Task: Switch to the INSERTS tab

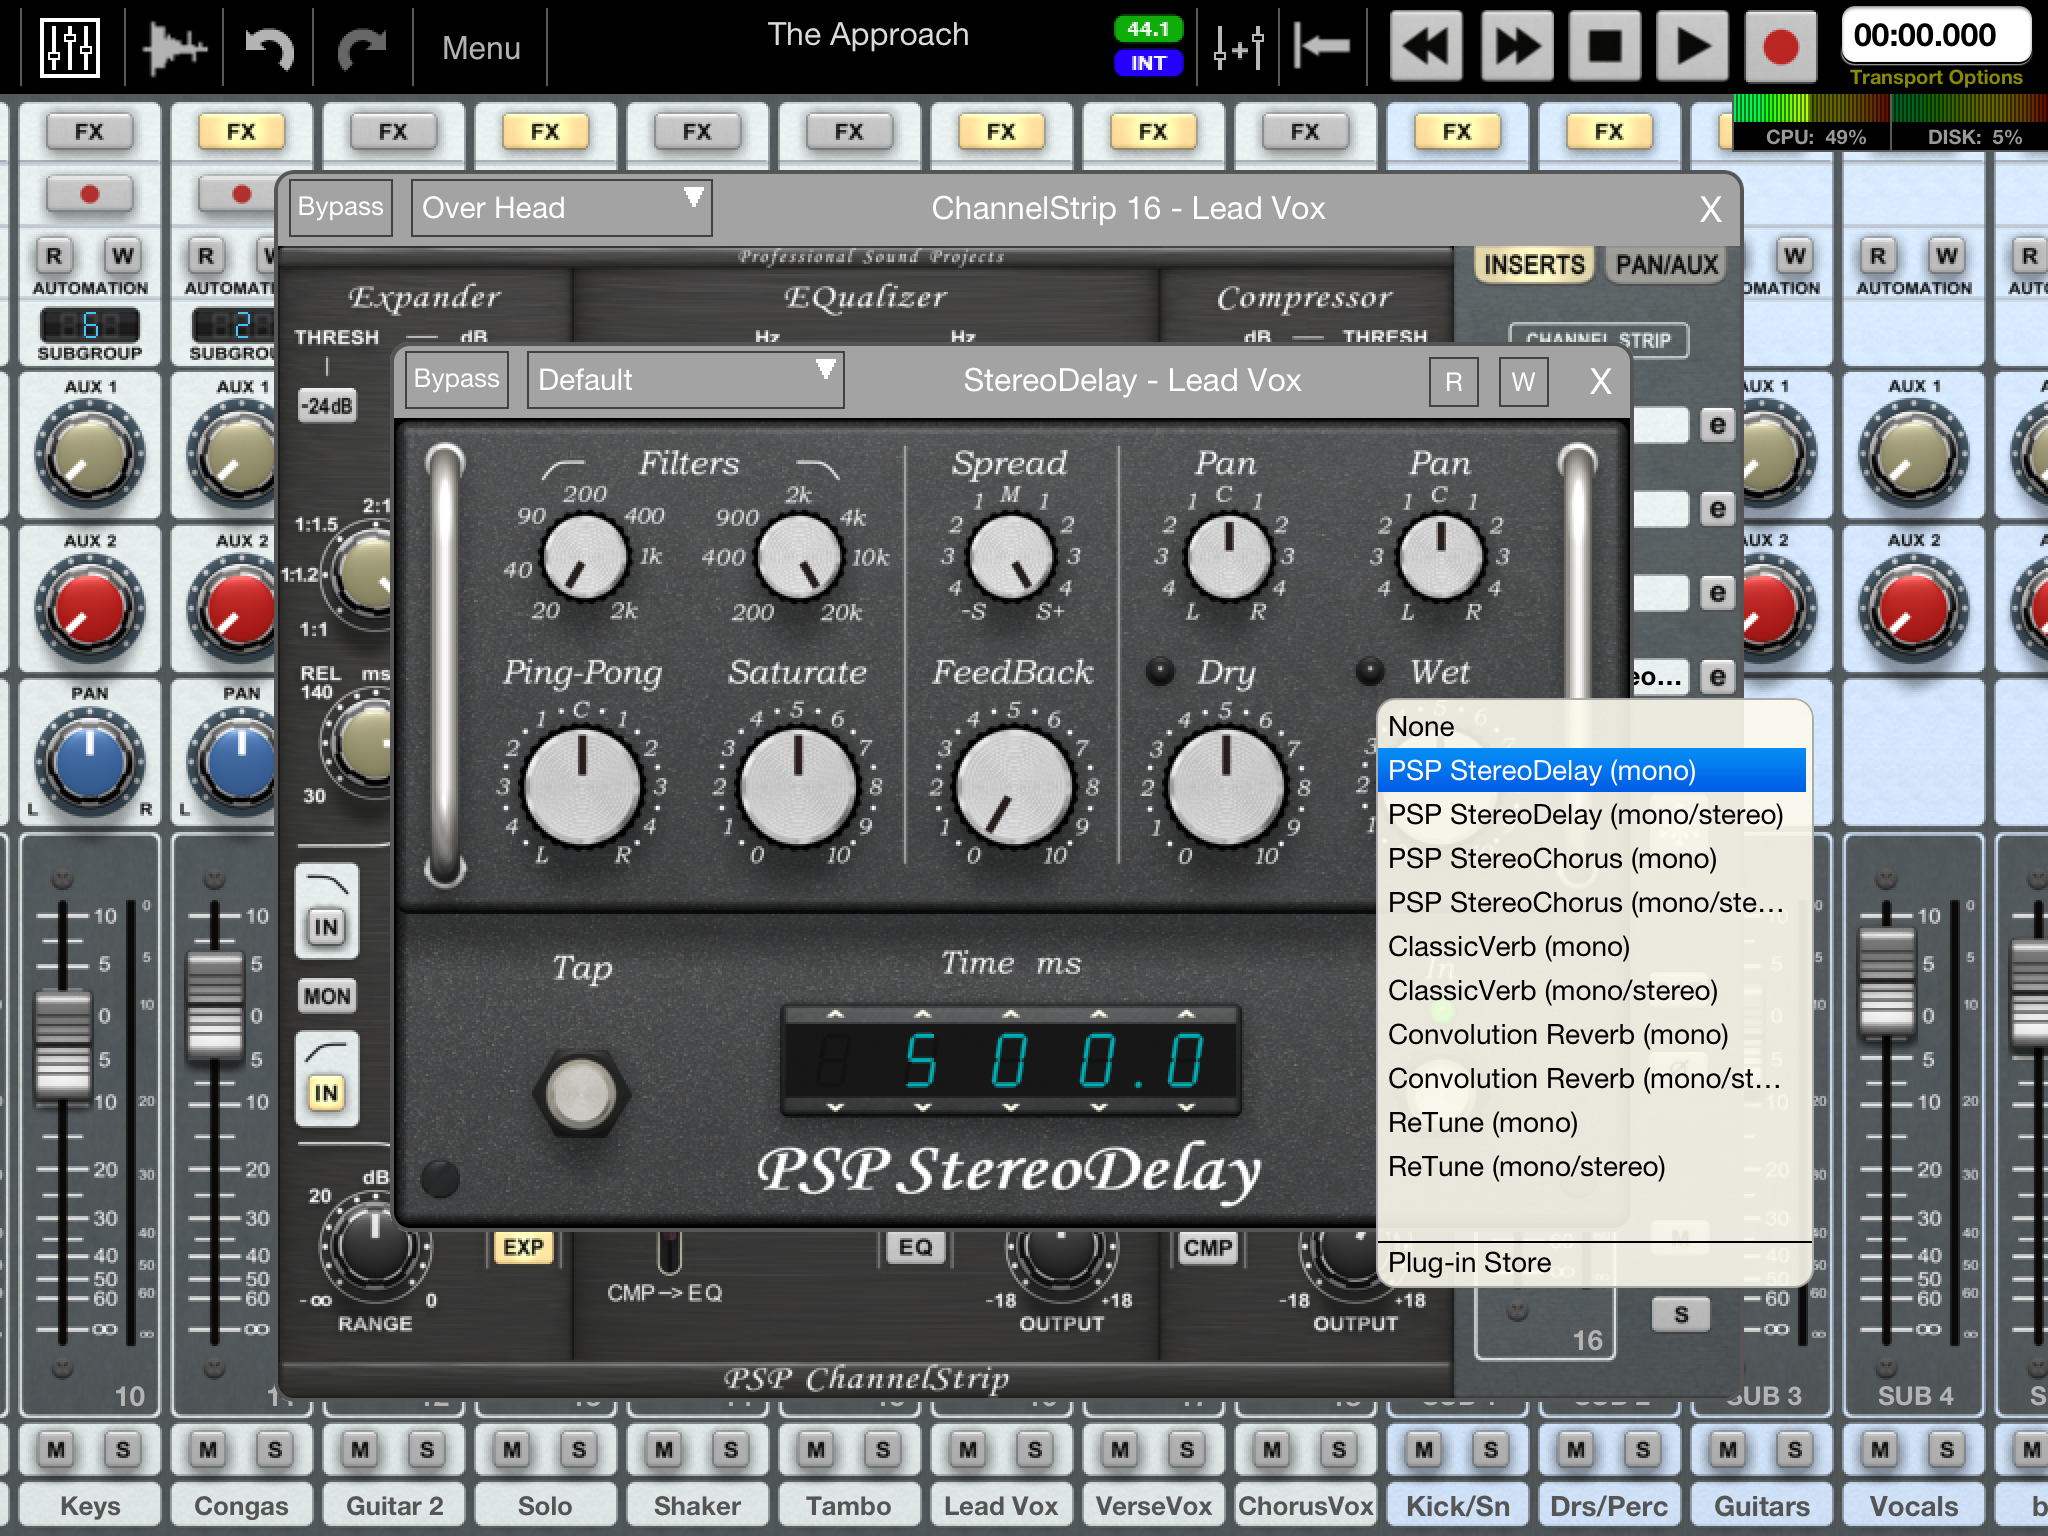Action: pos(1534,265)
